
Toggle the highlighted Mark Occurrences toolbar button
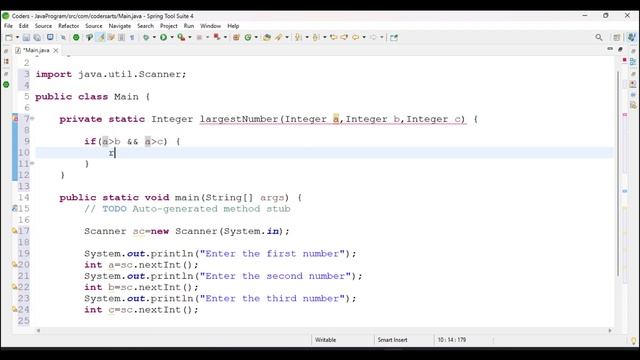coord(100,38)
